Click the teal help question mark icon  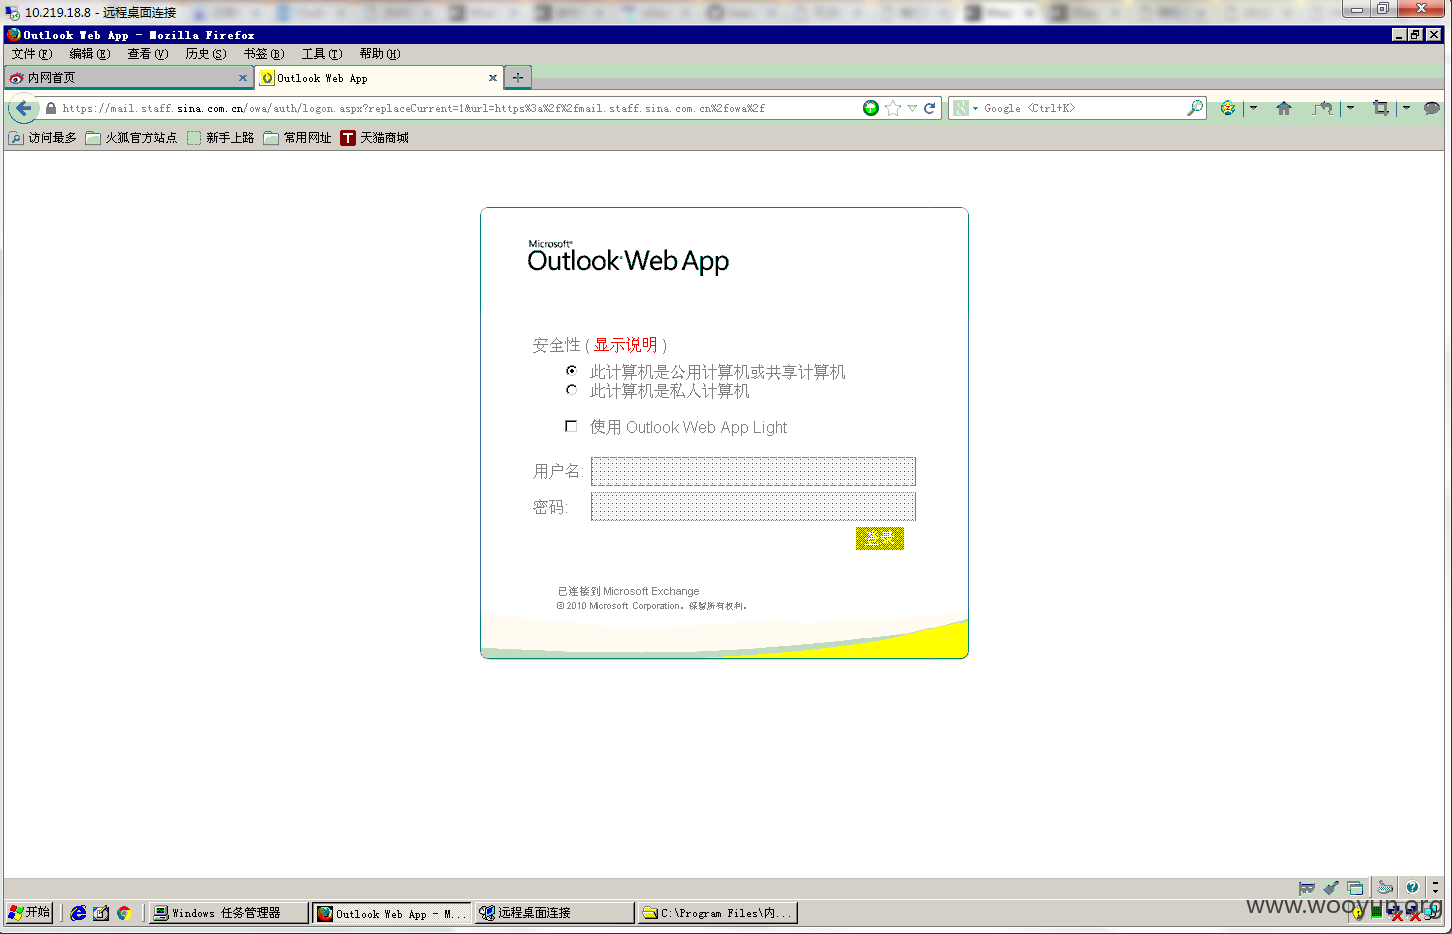pyautogui.click(x=1412, y=887)
